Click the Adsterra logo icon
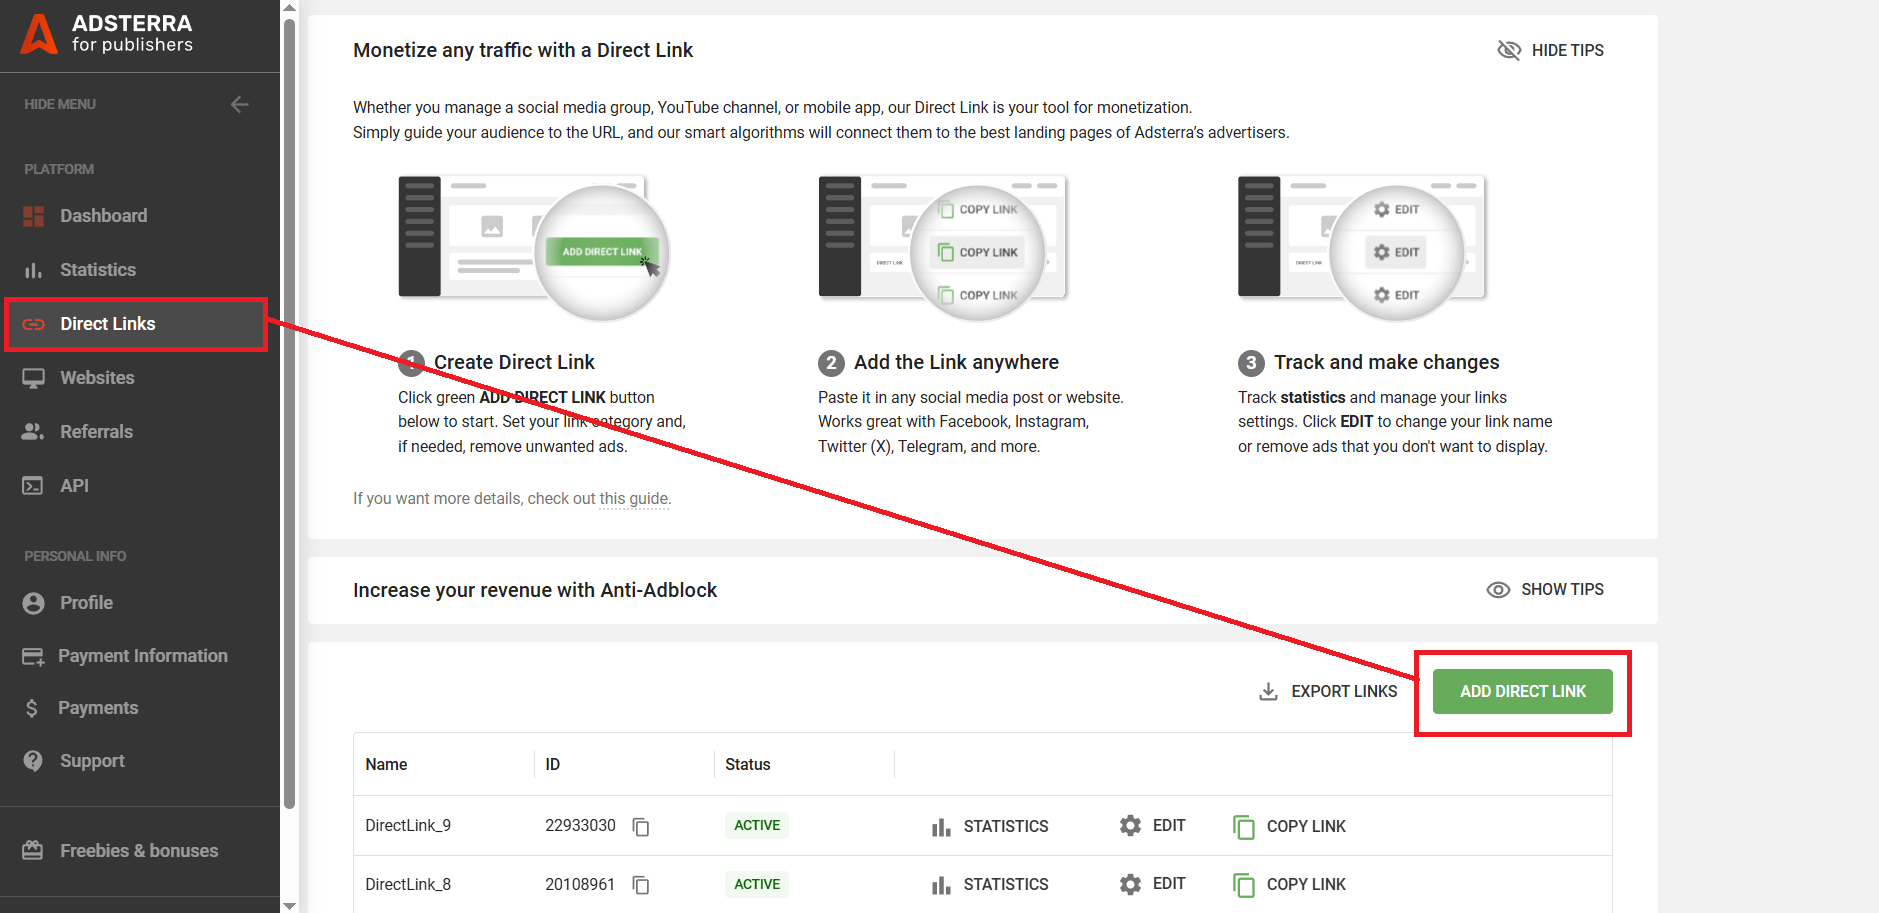This screenshot has height=913, width=1879. (x=39, y=33)
